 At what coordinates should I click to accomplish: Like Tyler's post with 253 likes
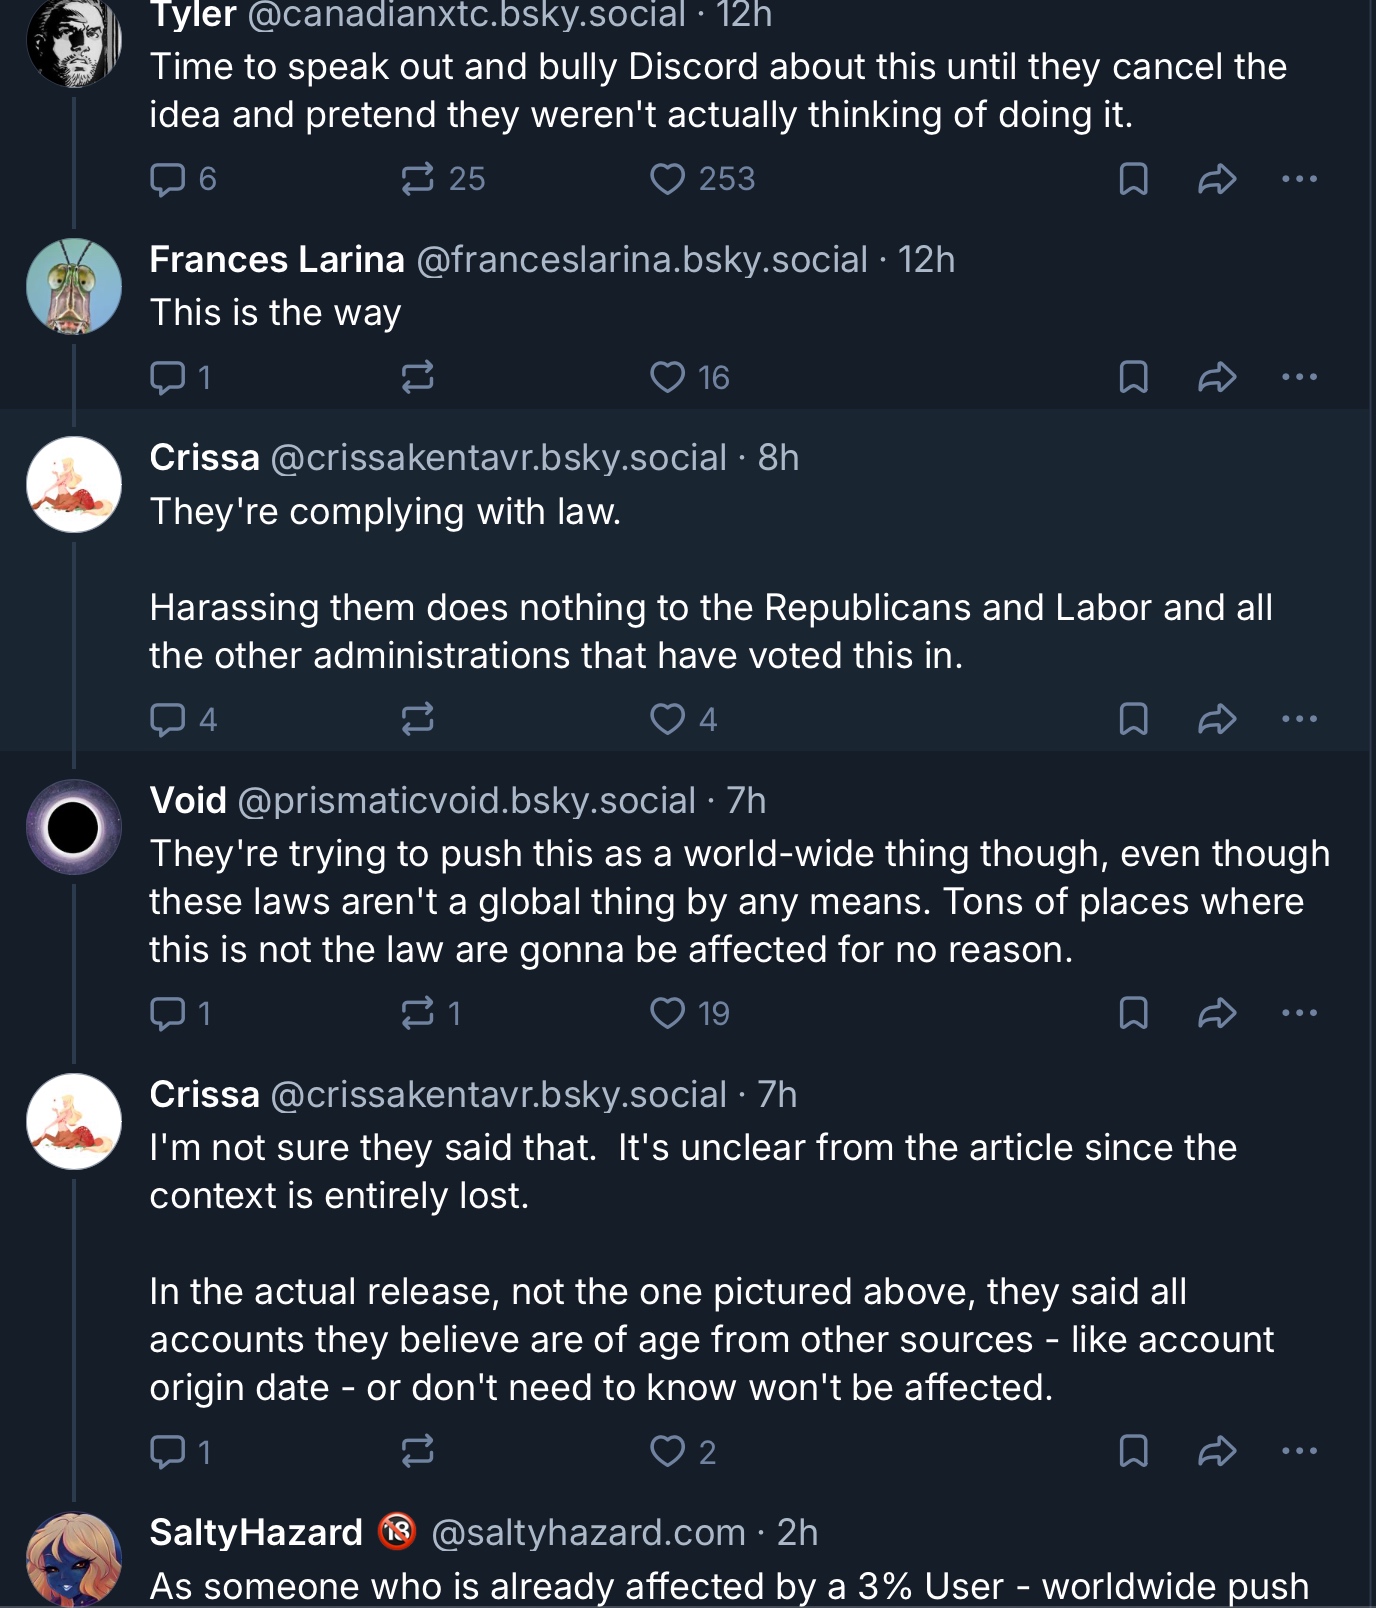click(667, 179)
